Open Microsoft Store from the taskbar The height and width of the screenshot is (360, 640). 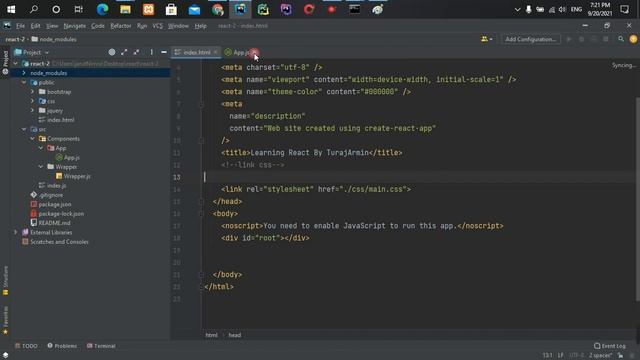tap(171, 9)
